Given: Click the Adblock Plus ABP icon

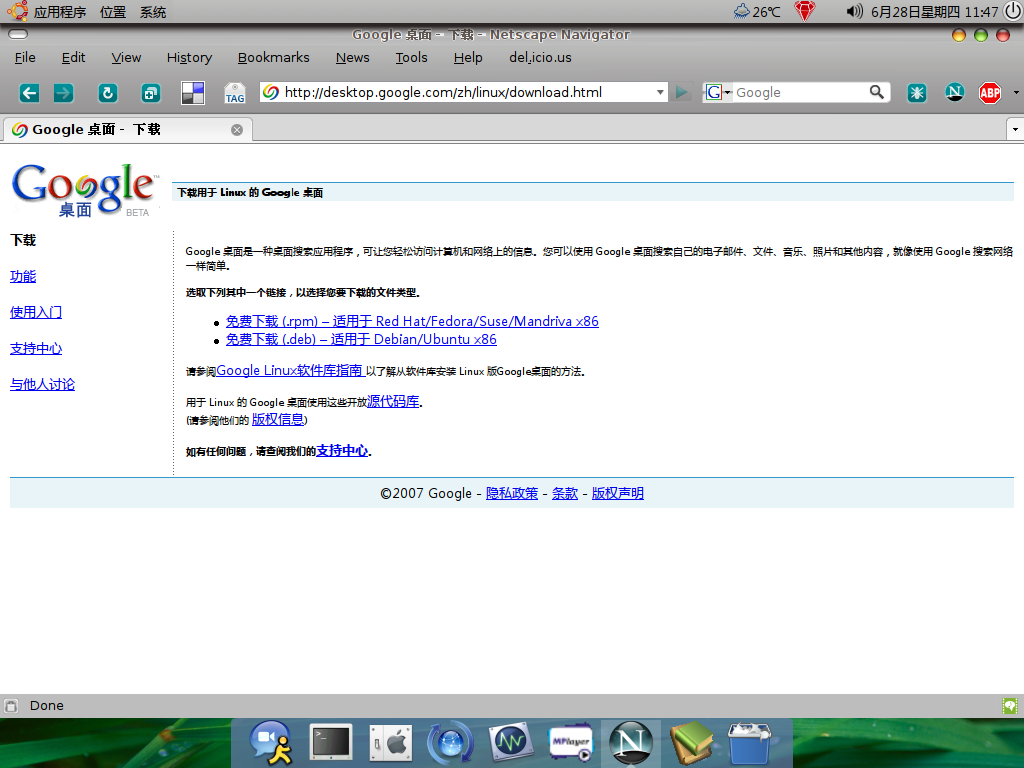Looking at the screenshot, I should tap(990, 93).
